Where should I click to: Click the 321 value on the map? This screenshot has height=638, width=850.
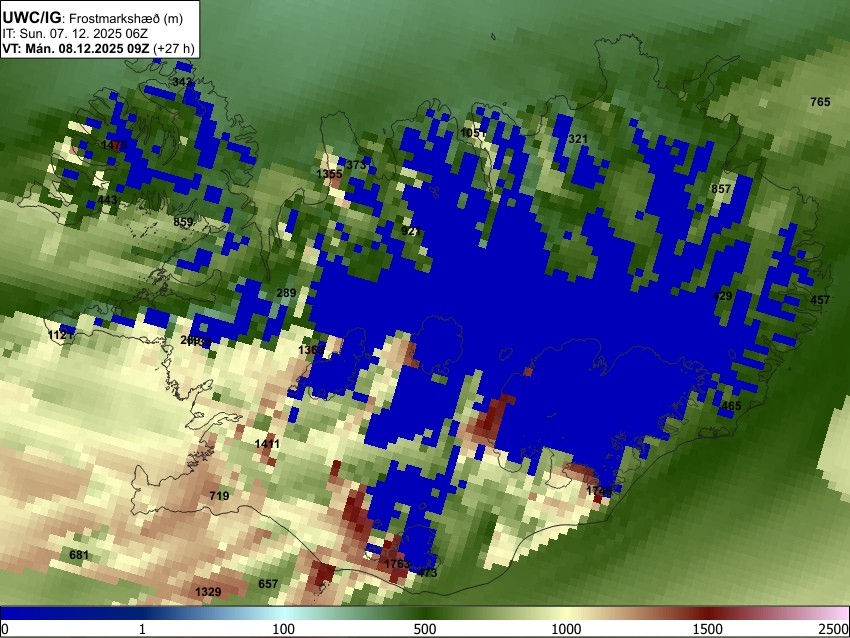click(578, 139)
